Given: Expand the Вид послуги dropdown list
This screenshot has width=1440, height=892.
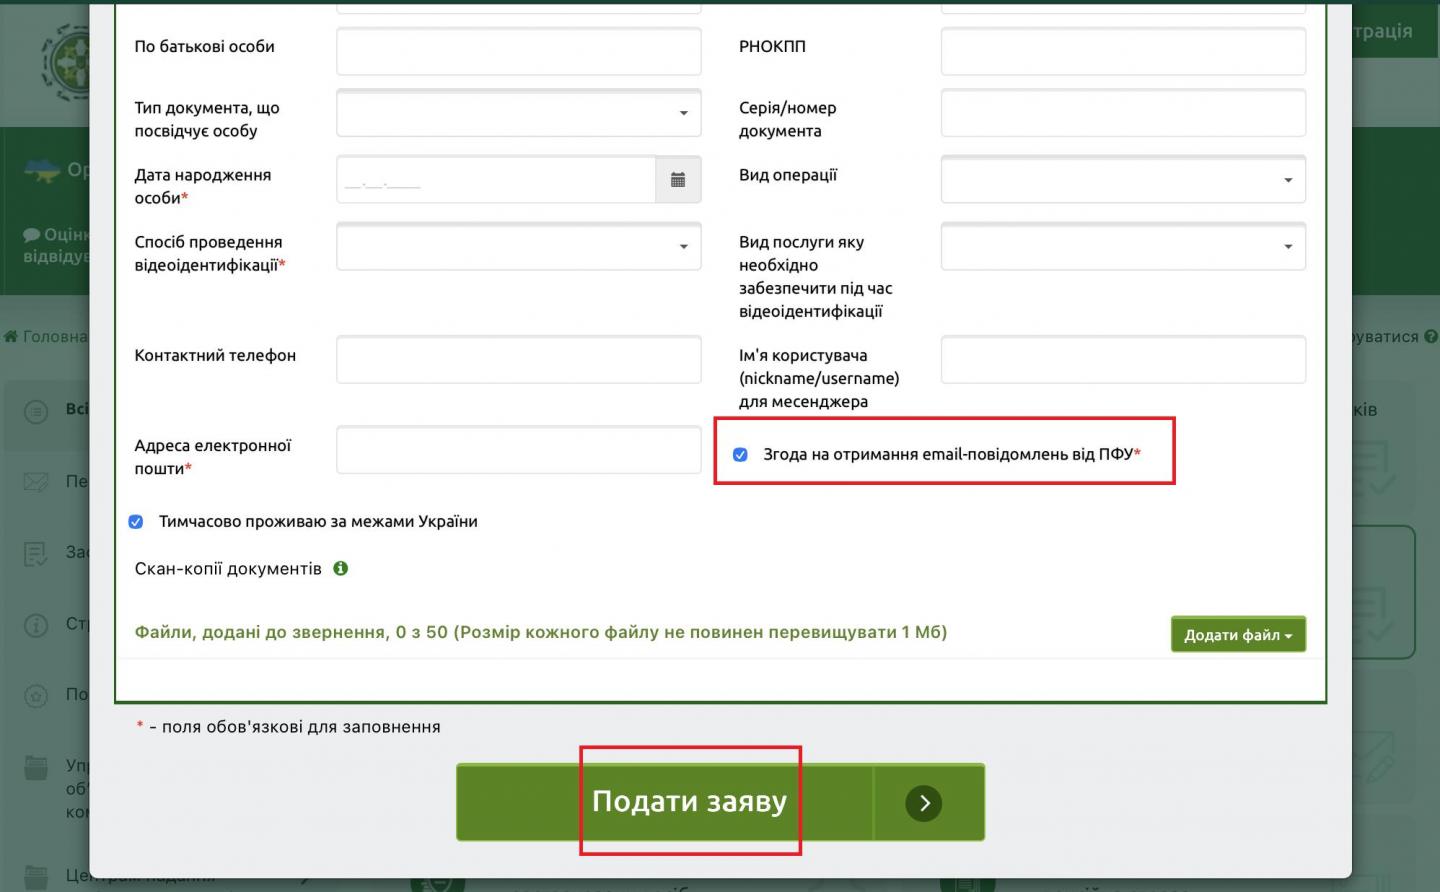Looking at the screenshot, I should [1122, 247].
